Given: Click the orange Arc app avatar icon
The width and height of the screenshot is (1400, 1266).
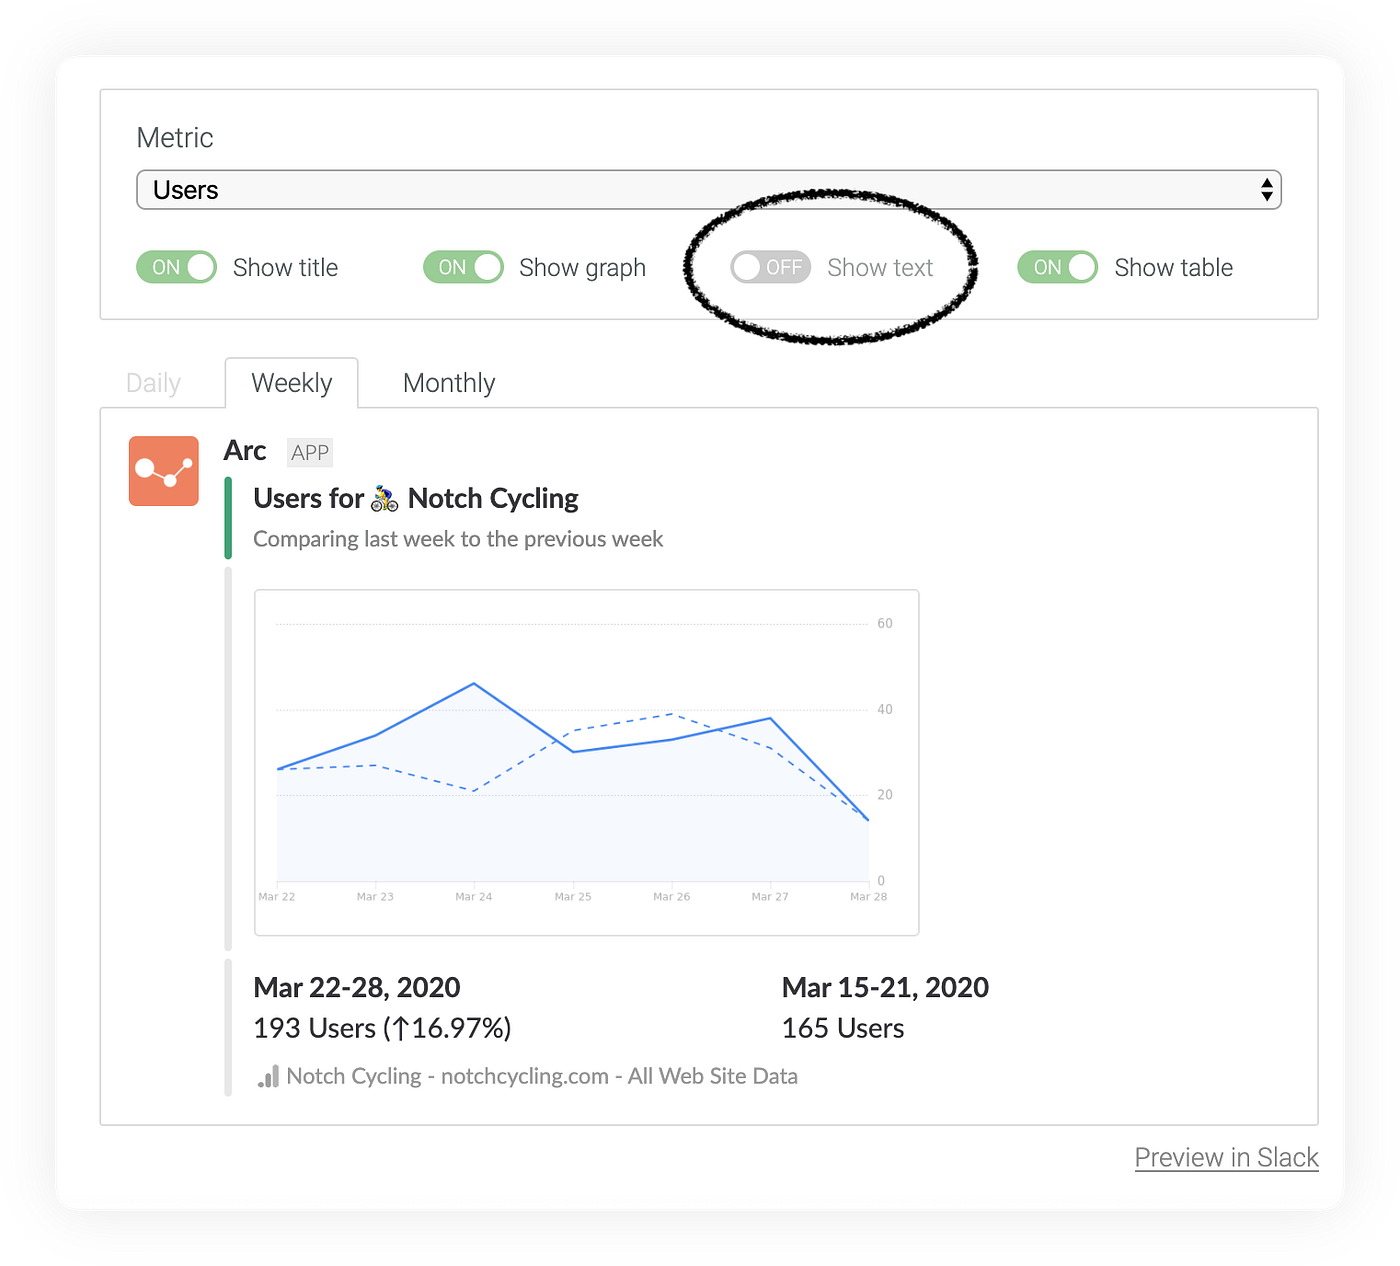Looking at the screenshot, I should tap(164, 471).
